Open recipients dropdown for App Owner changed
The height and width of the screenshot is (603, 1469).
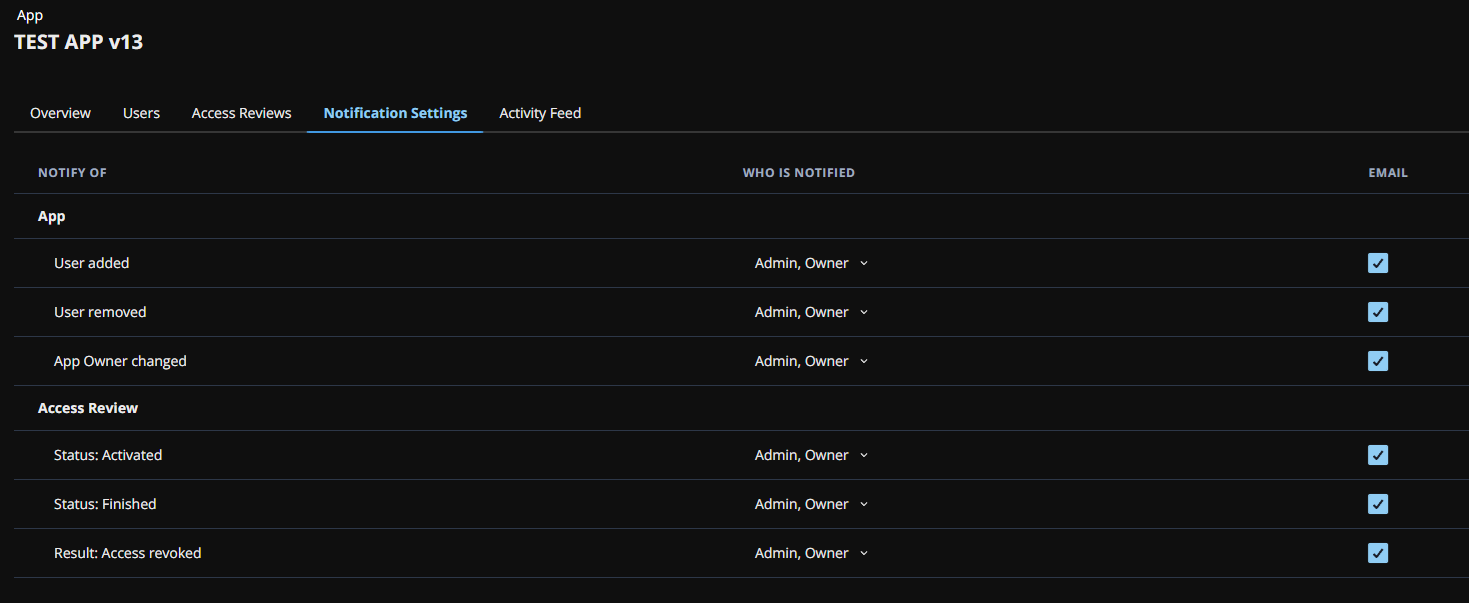(810, 361)
